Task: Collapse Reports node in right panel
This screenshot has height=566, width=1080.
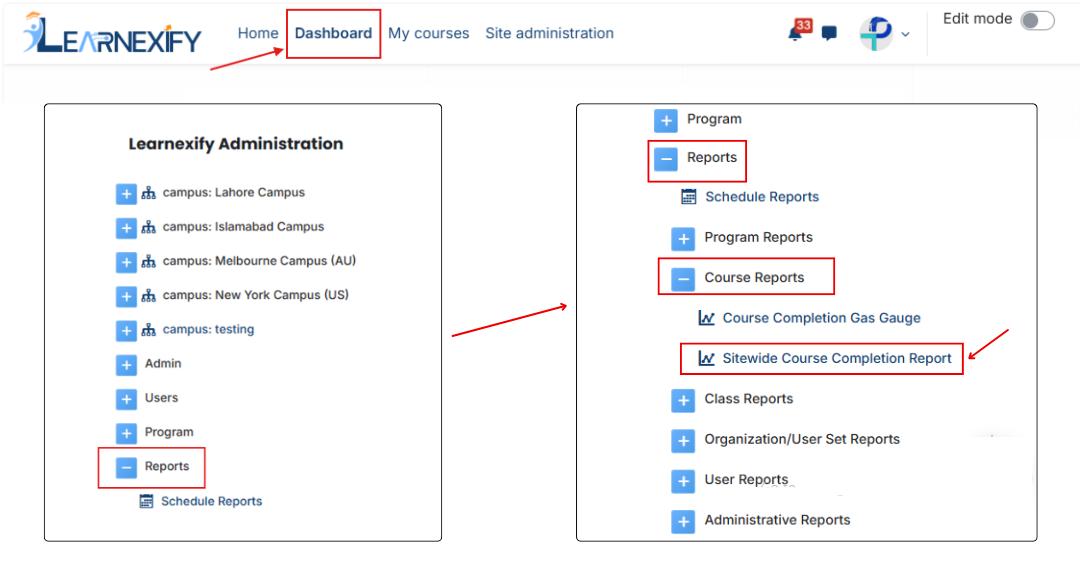Action: click(x=665, y=159)
